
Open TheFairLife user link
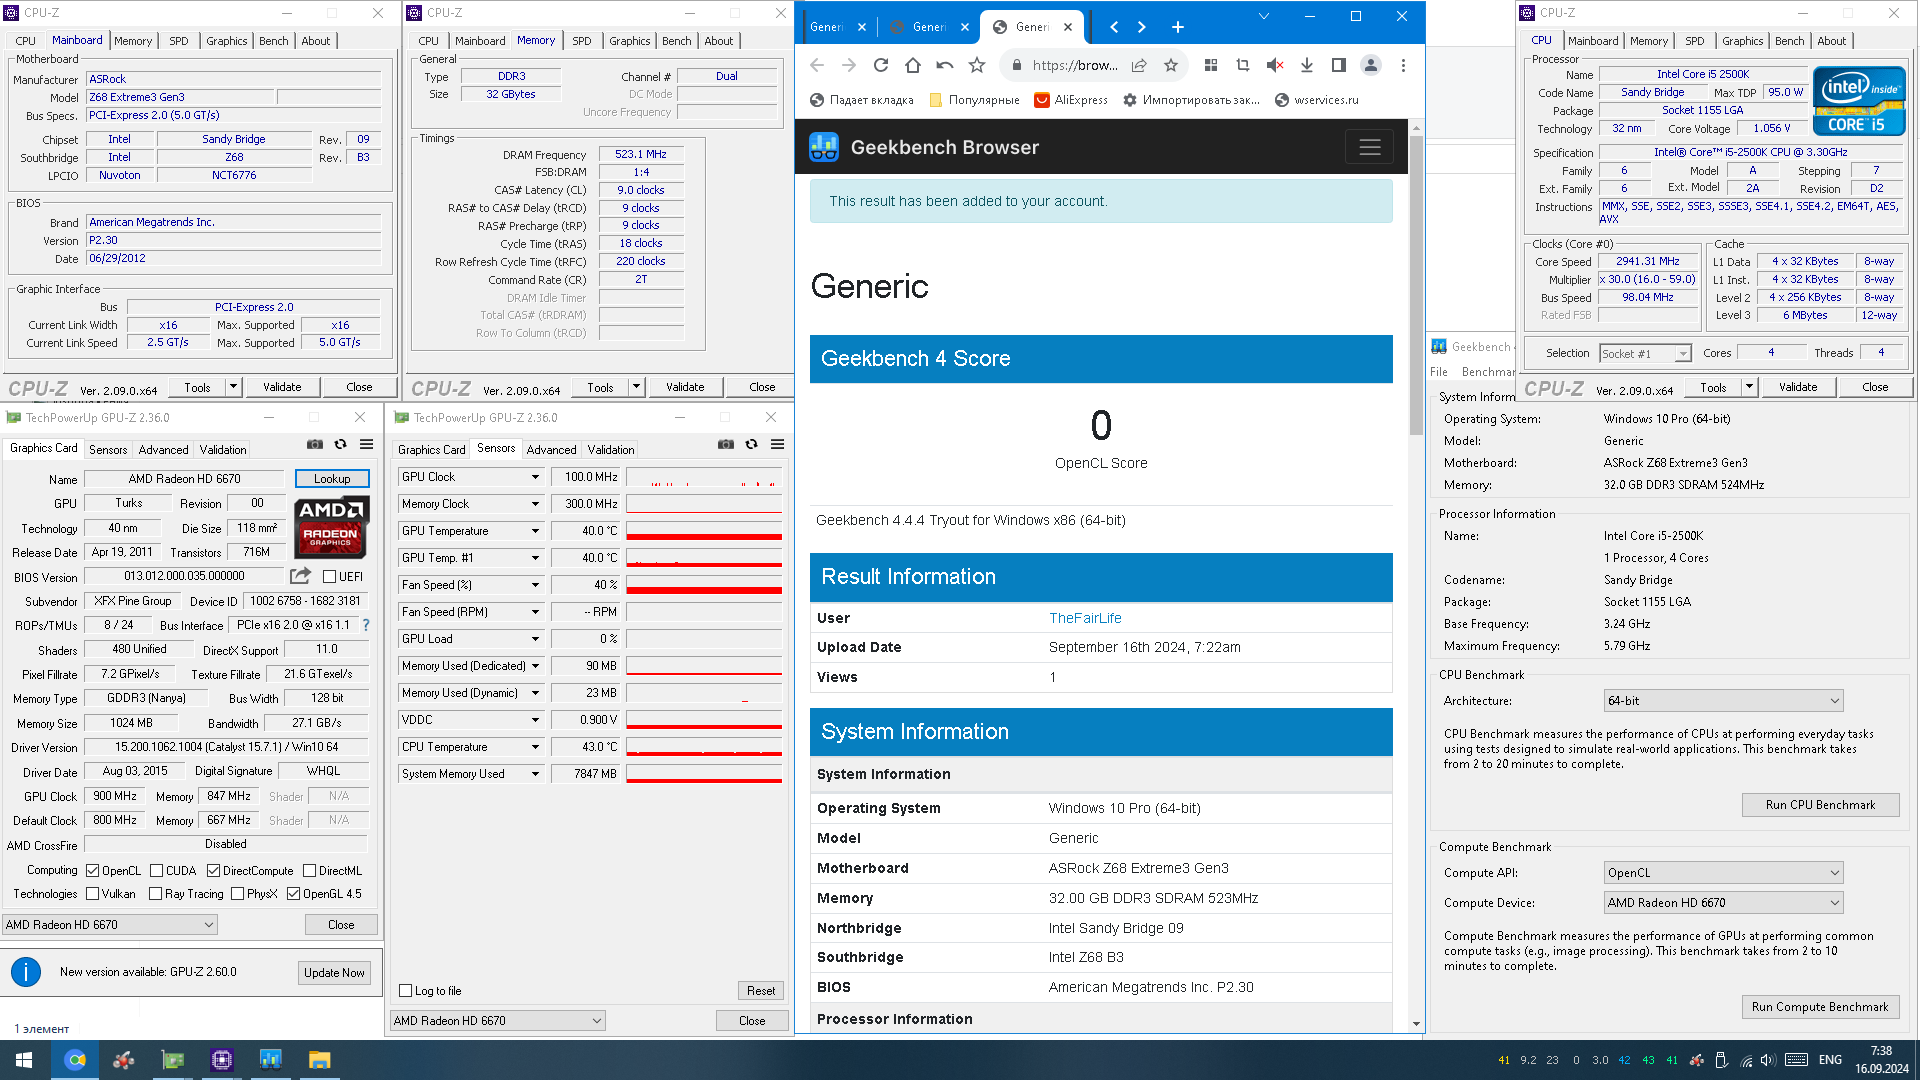1085,618
